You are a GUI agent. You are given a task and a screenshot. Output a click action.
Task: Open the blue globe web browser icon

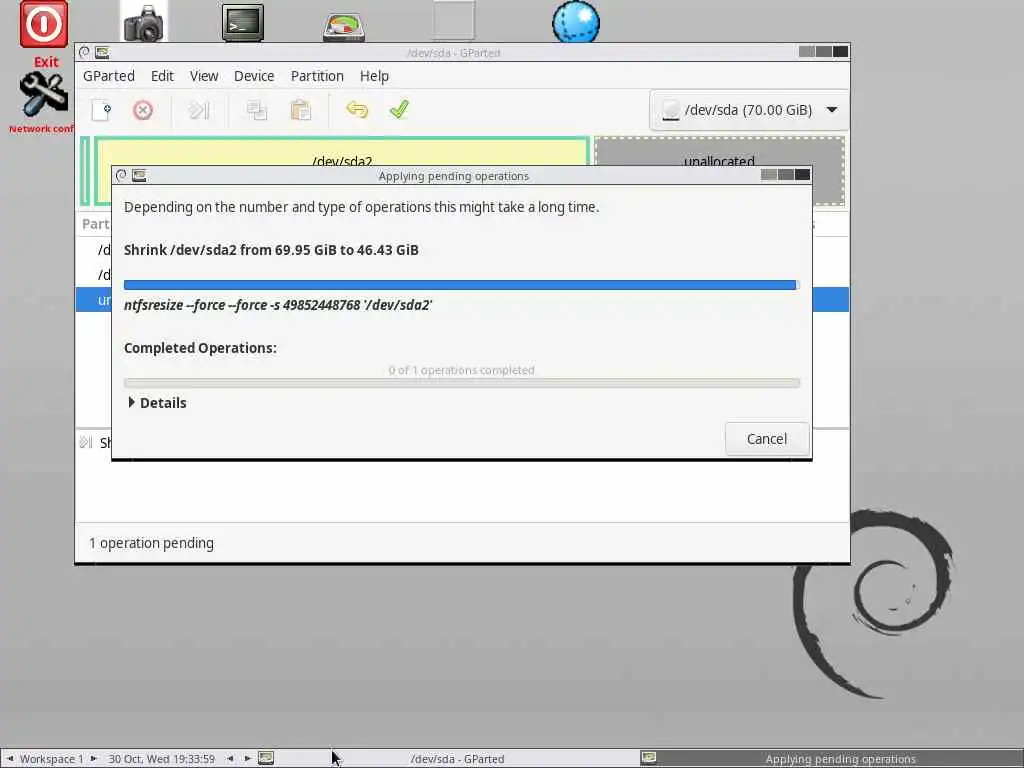[575, 22]
